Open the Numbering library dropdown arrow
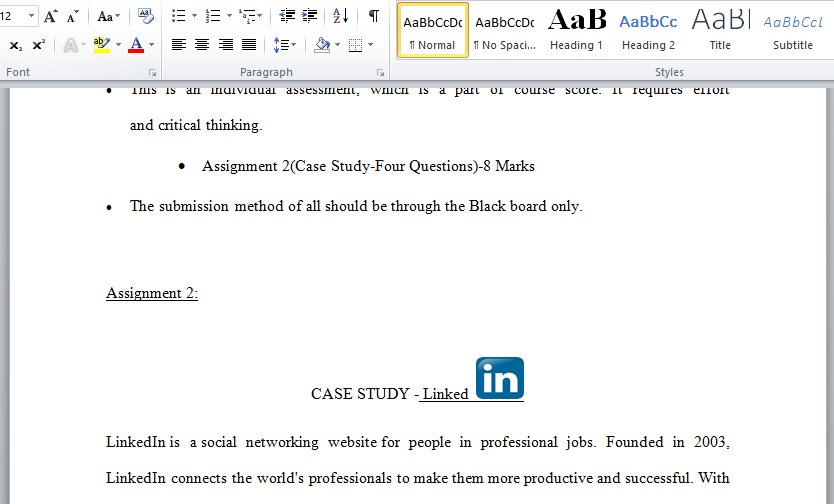 (x=229, y=16)
